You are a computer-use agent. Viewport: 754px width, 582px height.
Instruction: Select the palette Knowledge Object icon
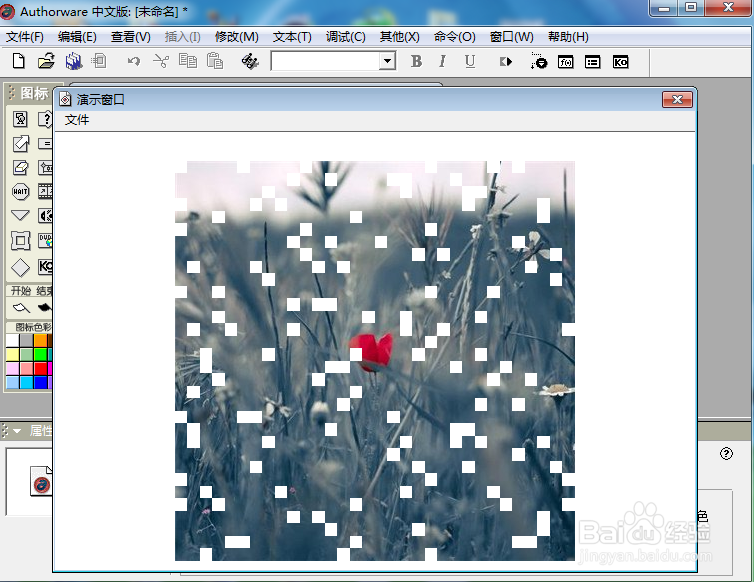pyautogui.click(x=45, y=266)
